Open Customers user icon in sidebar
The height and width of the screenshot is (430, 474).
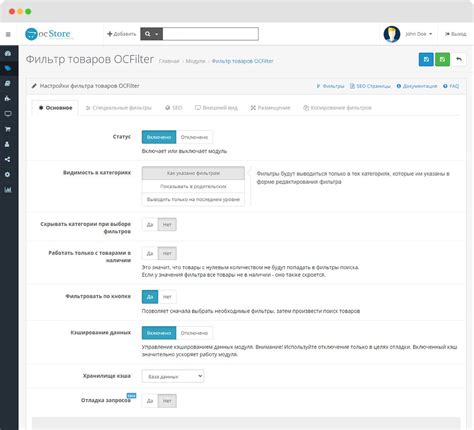[8, 144]
